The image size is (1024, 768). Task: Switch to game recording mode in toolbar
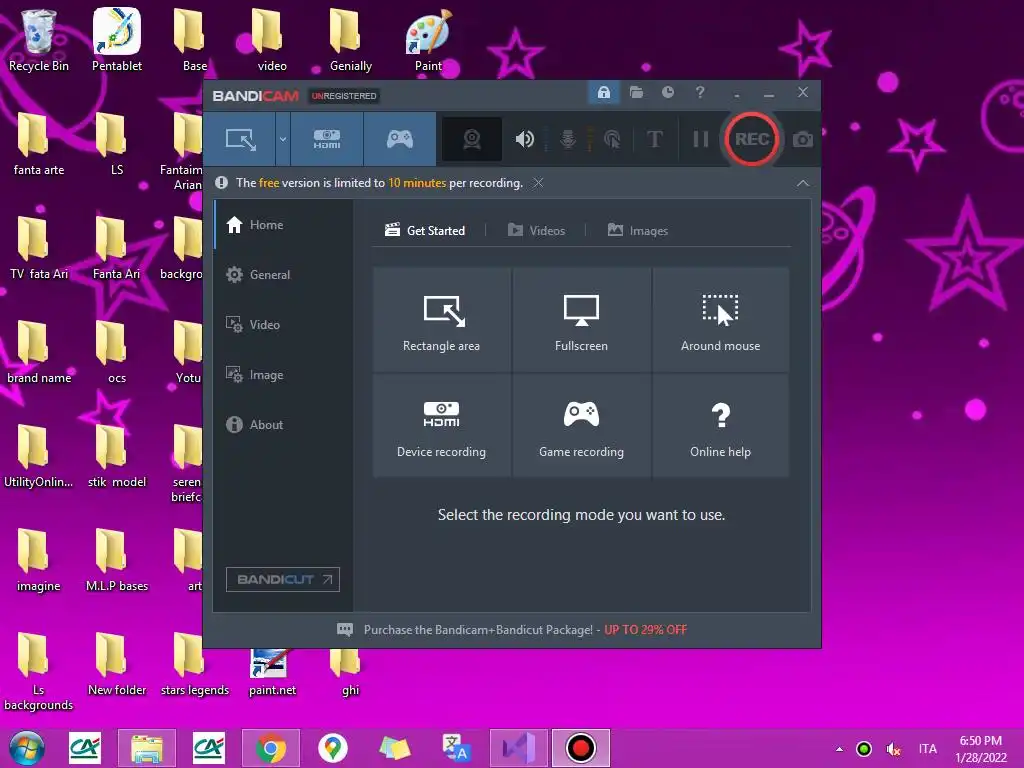(400, 139)
